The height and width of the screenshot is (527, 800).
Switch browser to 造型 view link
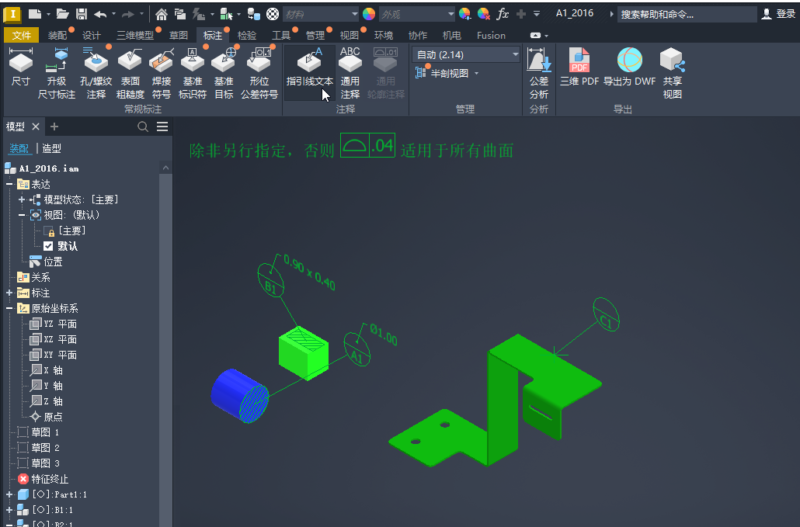[x=52, y=148]
